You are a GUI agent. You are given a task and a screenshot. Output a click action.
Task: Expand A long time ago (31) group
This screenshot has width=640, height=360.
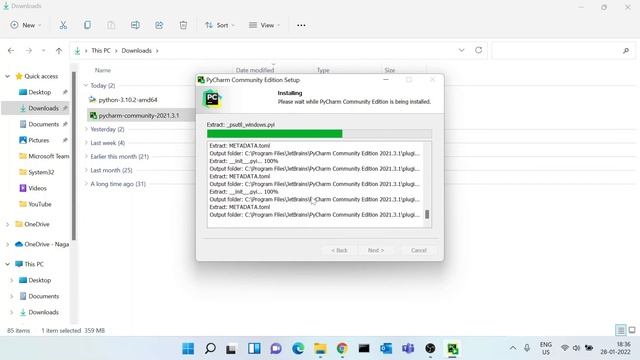coord(86,184)
